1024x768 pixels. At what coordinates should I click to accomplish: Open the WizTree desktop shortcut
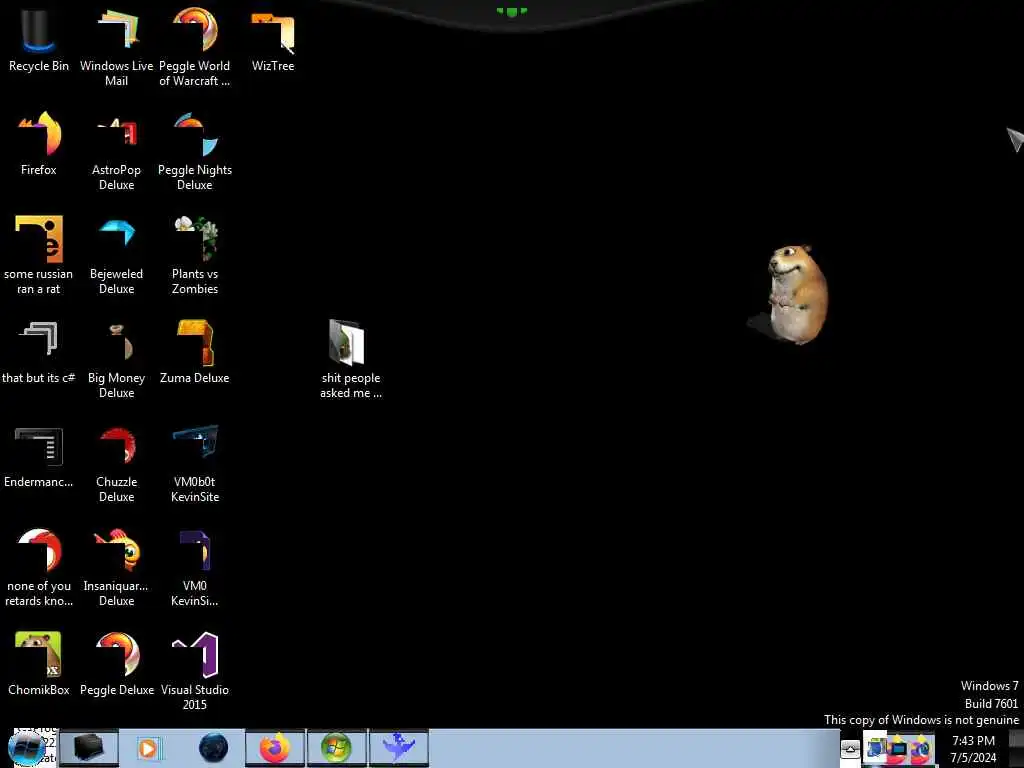[273, 39]
